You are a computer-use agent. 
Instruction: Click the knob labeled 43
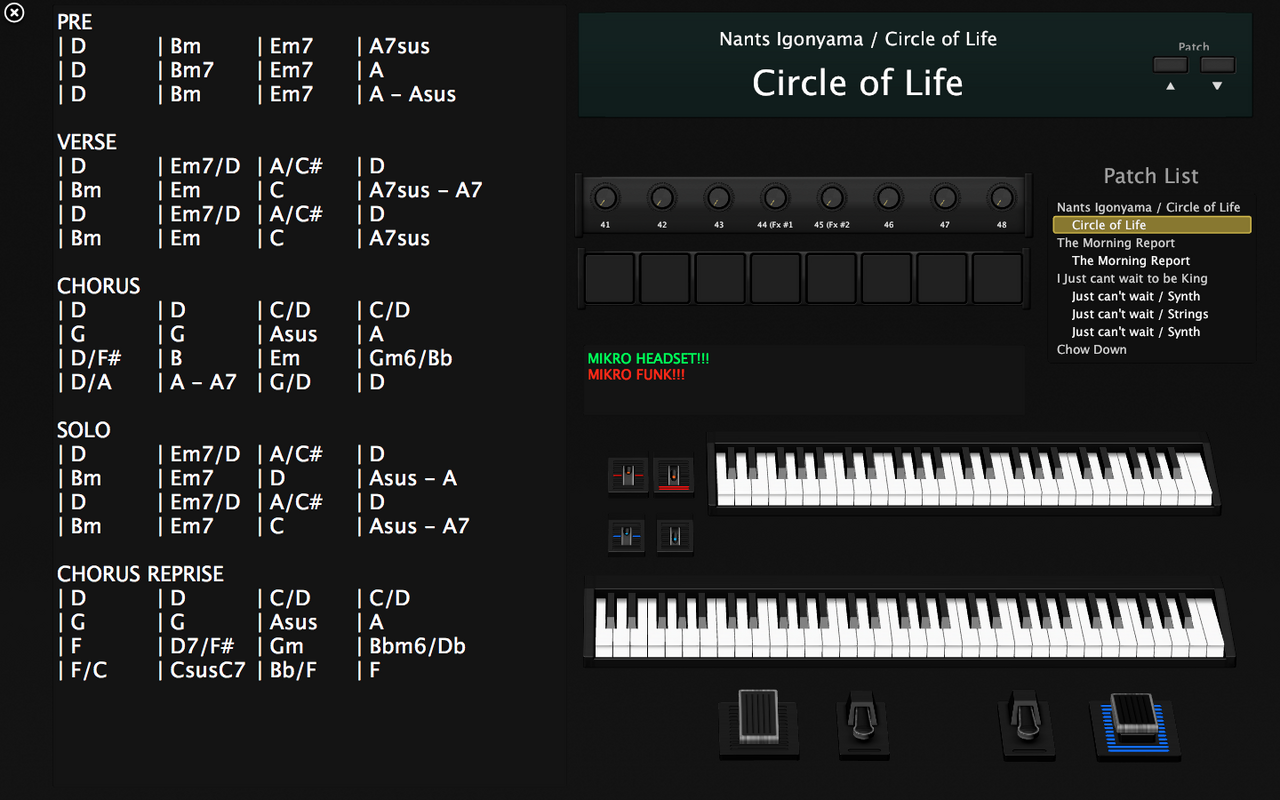[x=718, y=197]
